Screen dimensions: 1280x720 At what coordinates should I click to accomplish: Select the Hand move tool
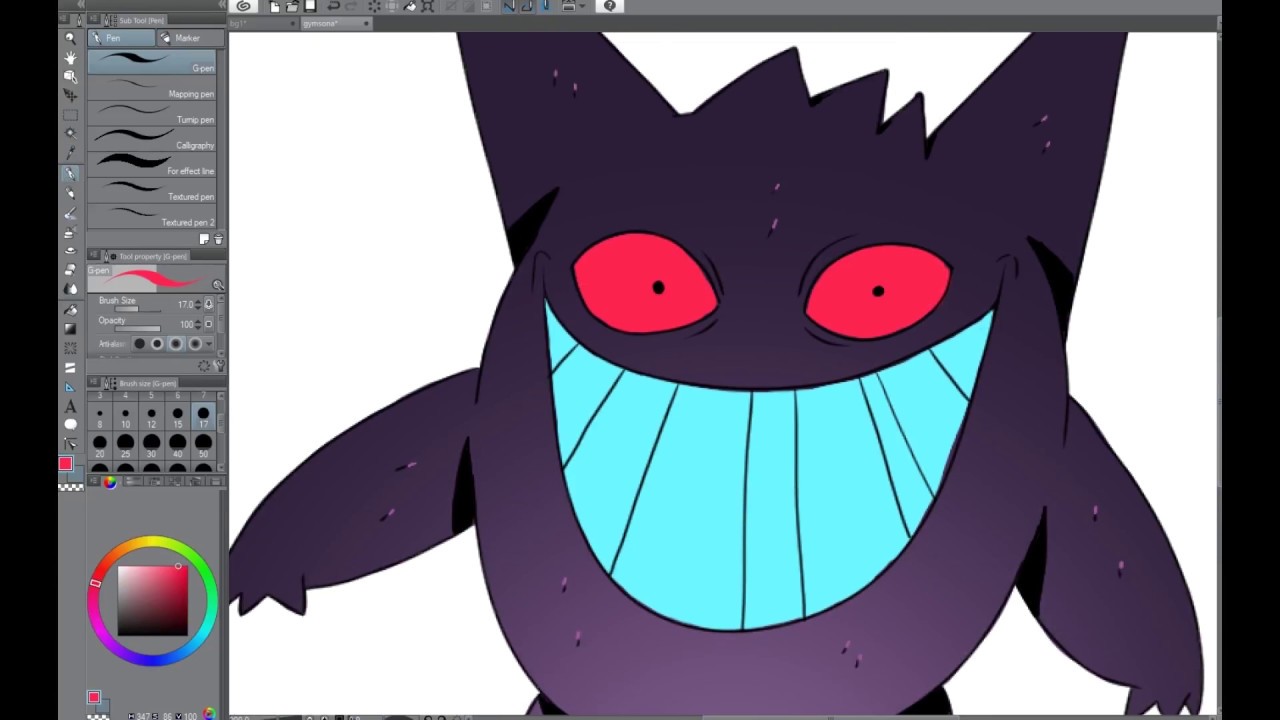pos(70,57)
